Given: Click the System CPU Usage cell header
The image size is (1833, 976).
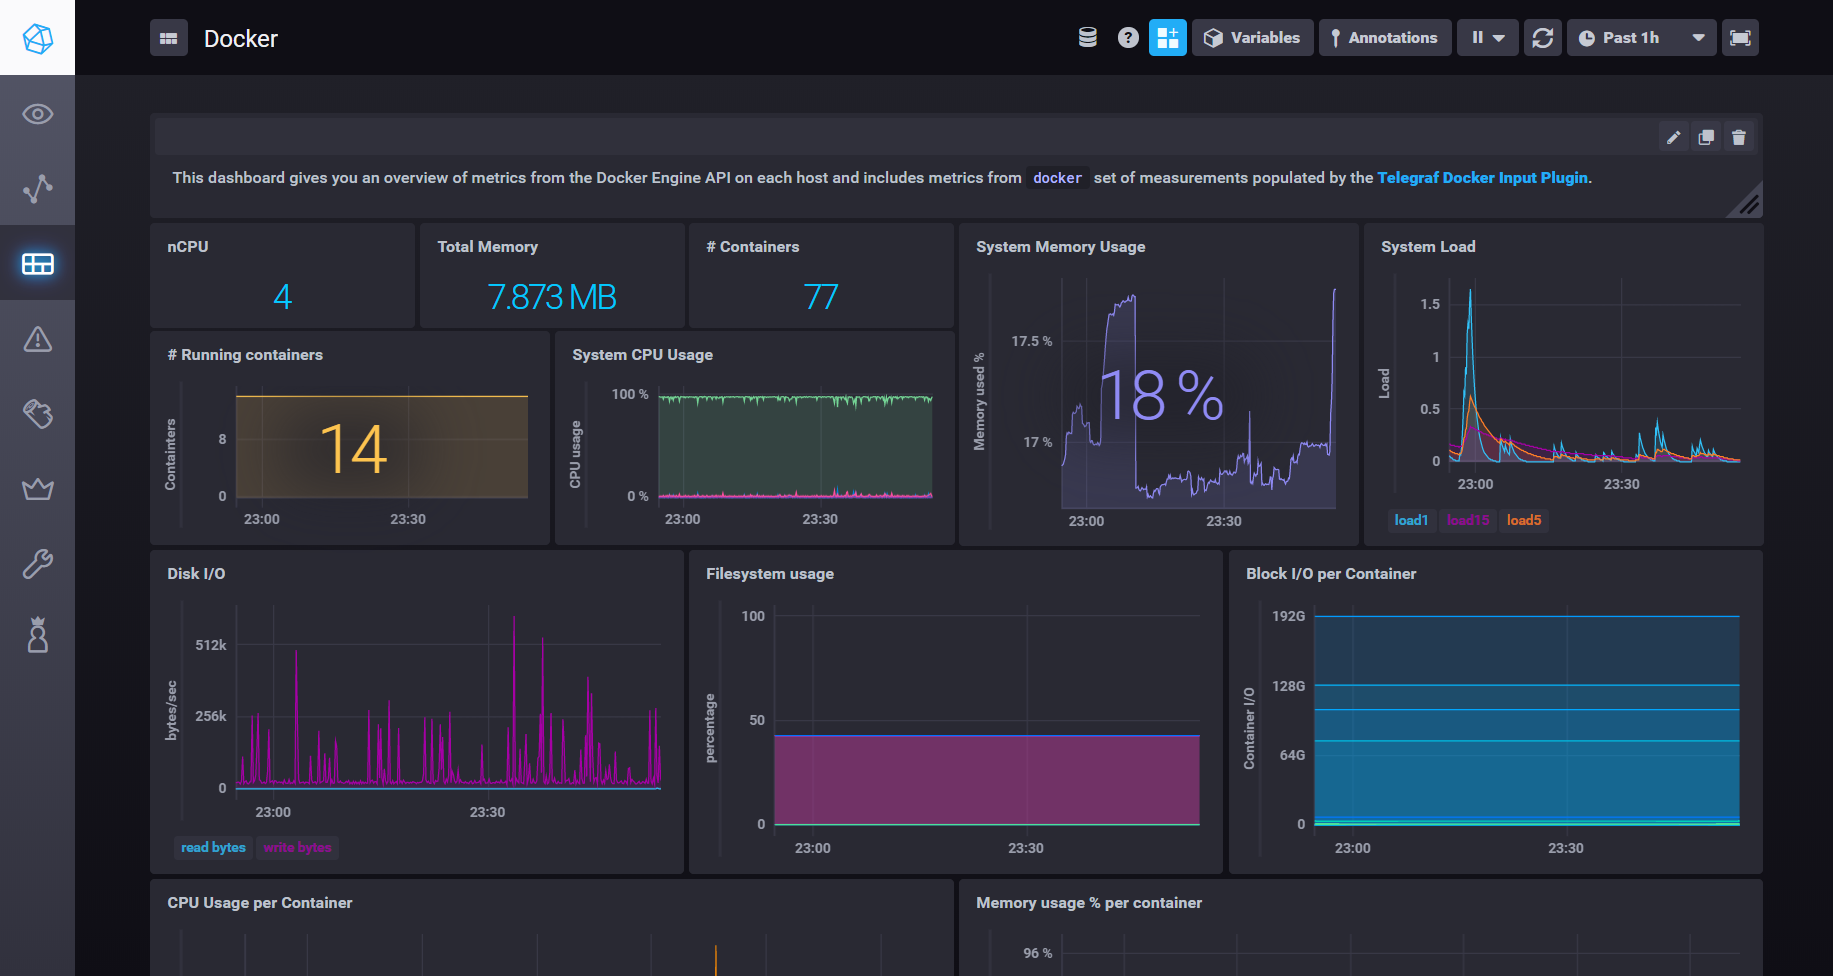Looking at the screenshot, I should click(642, 355).
